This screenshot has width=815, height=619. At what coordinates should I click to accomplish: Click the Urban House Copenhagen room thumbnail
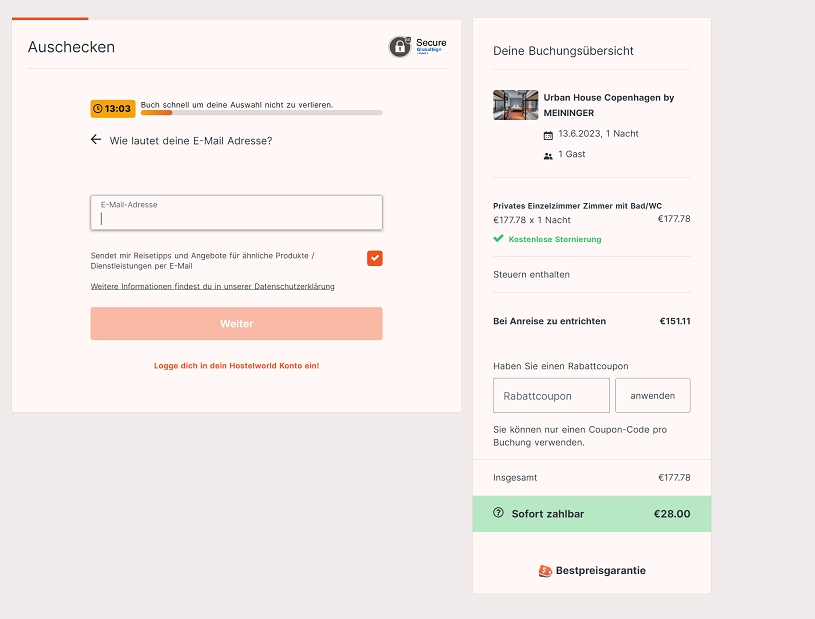pos(515,104)
